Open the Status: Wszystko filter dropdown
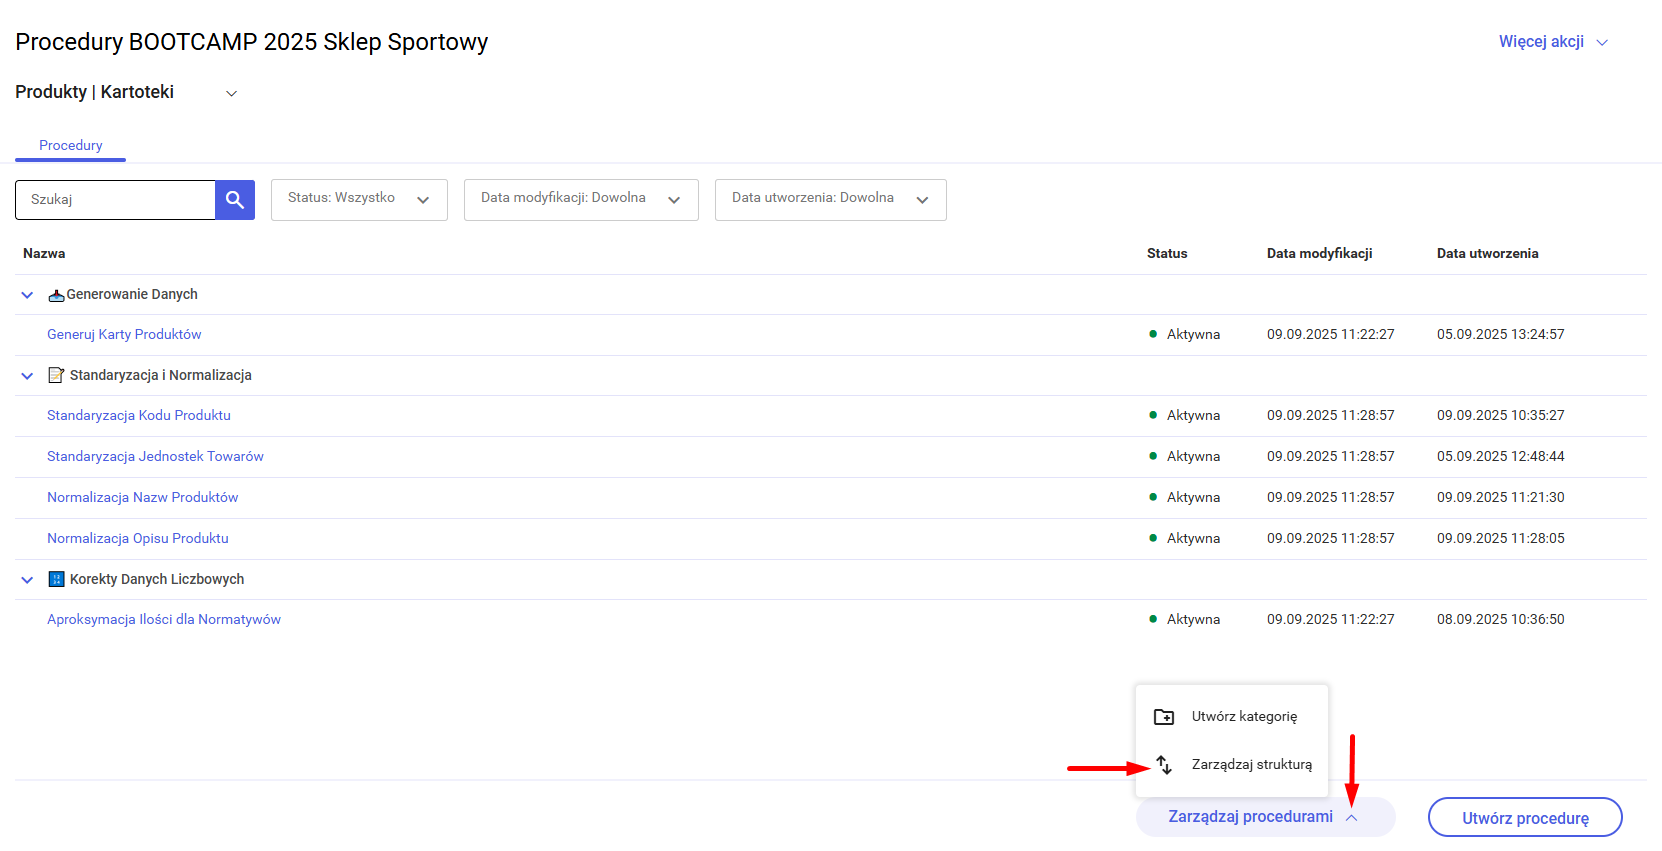 [359, 200]
